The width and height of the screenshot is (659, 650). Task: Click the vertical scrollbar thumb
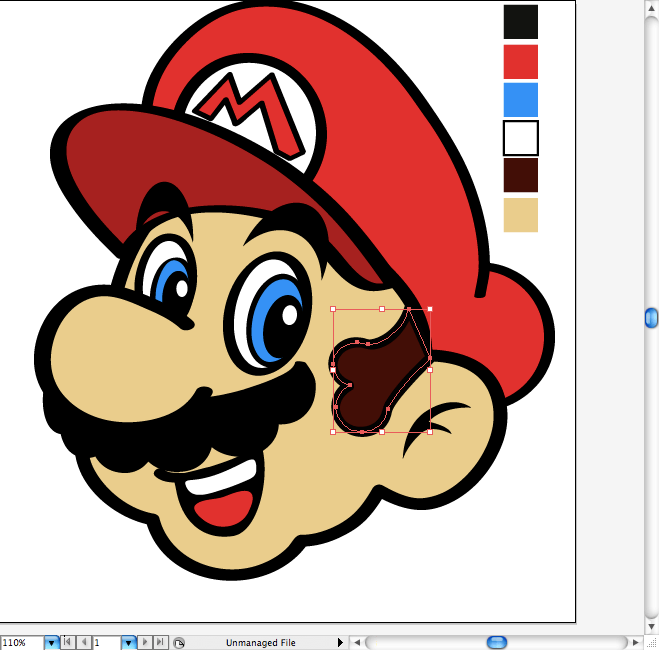(x=651, y=318)
